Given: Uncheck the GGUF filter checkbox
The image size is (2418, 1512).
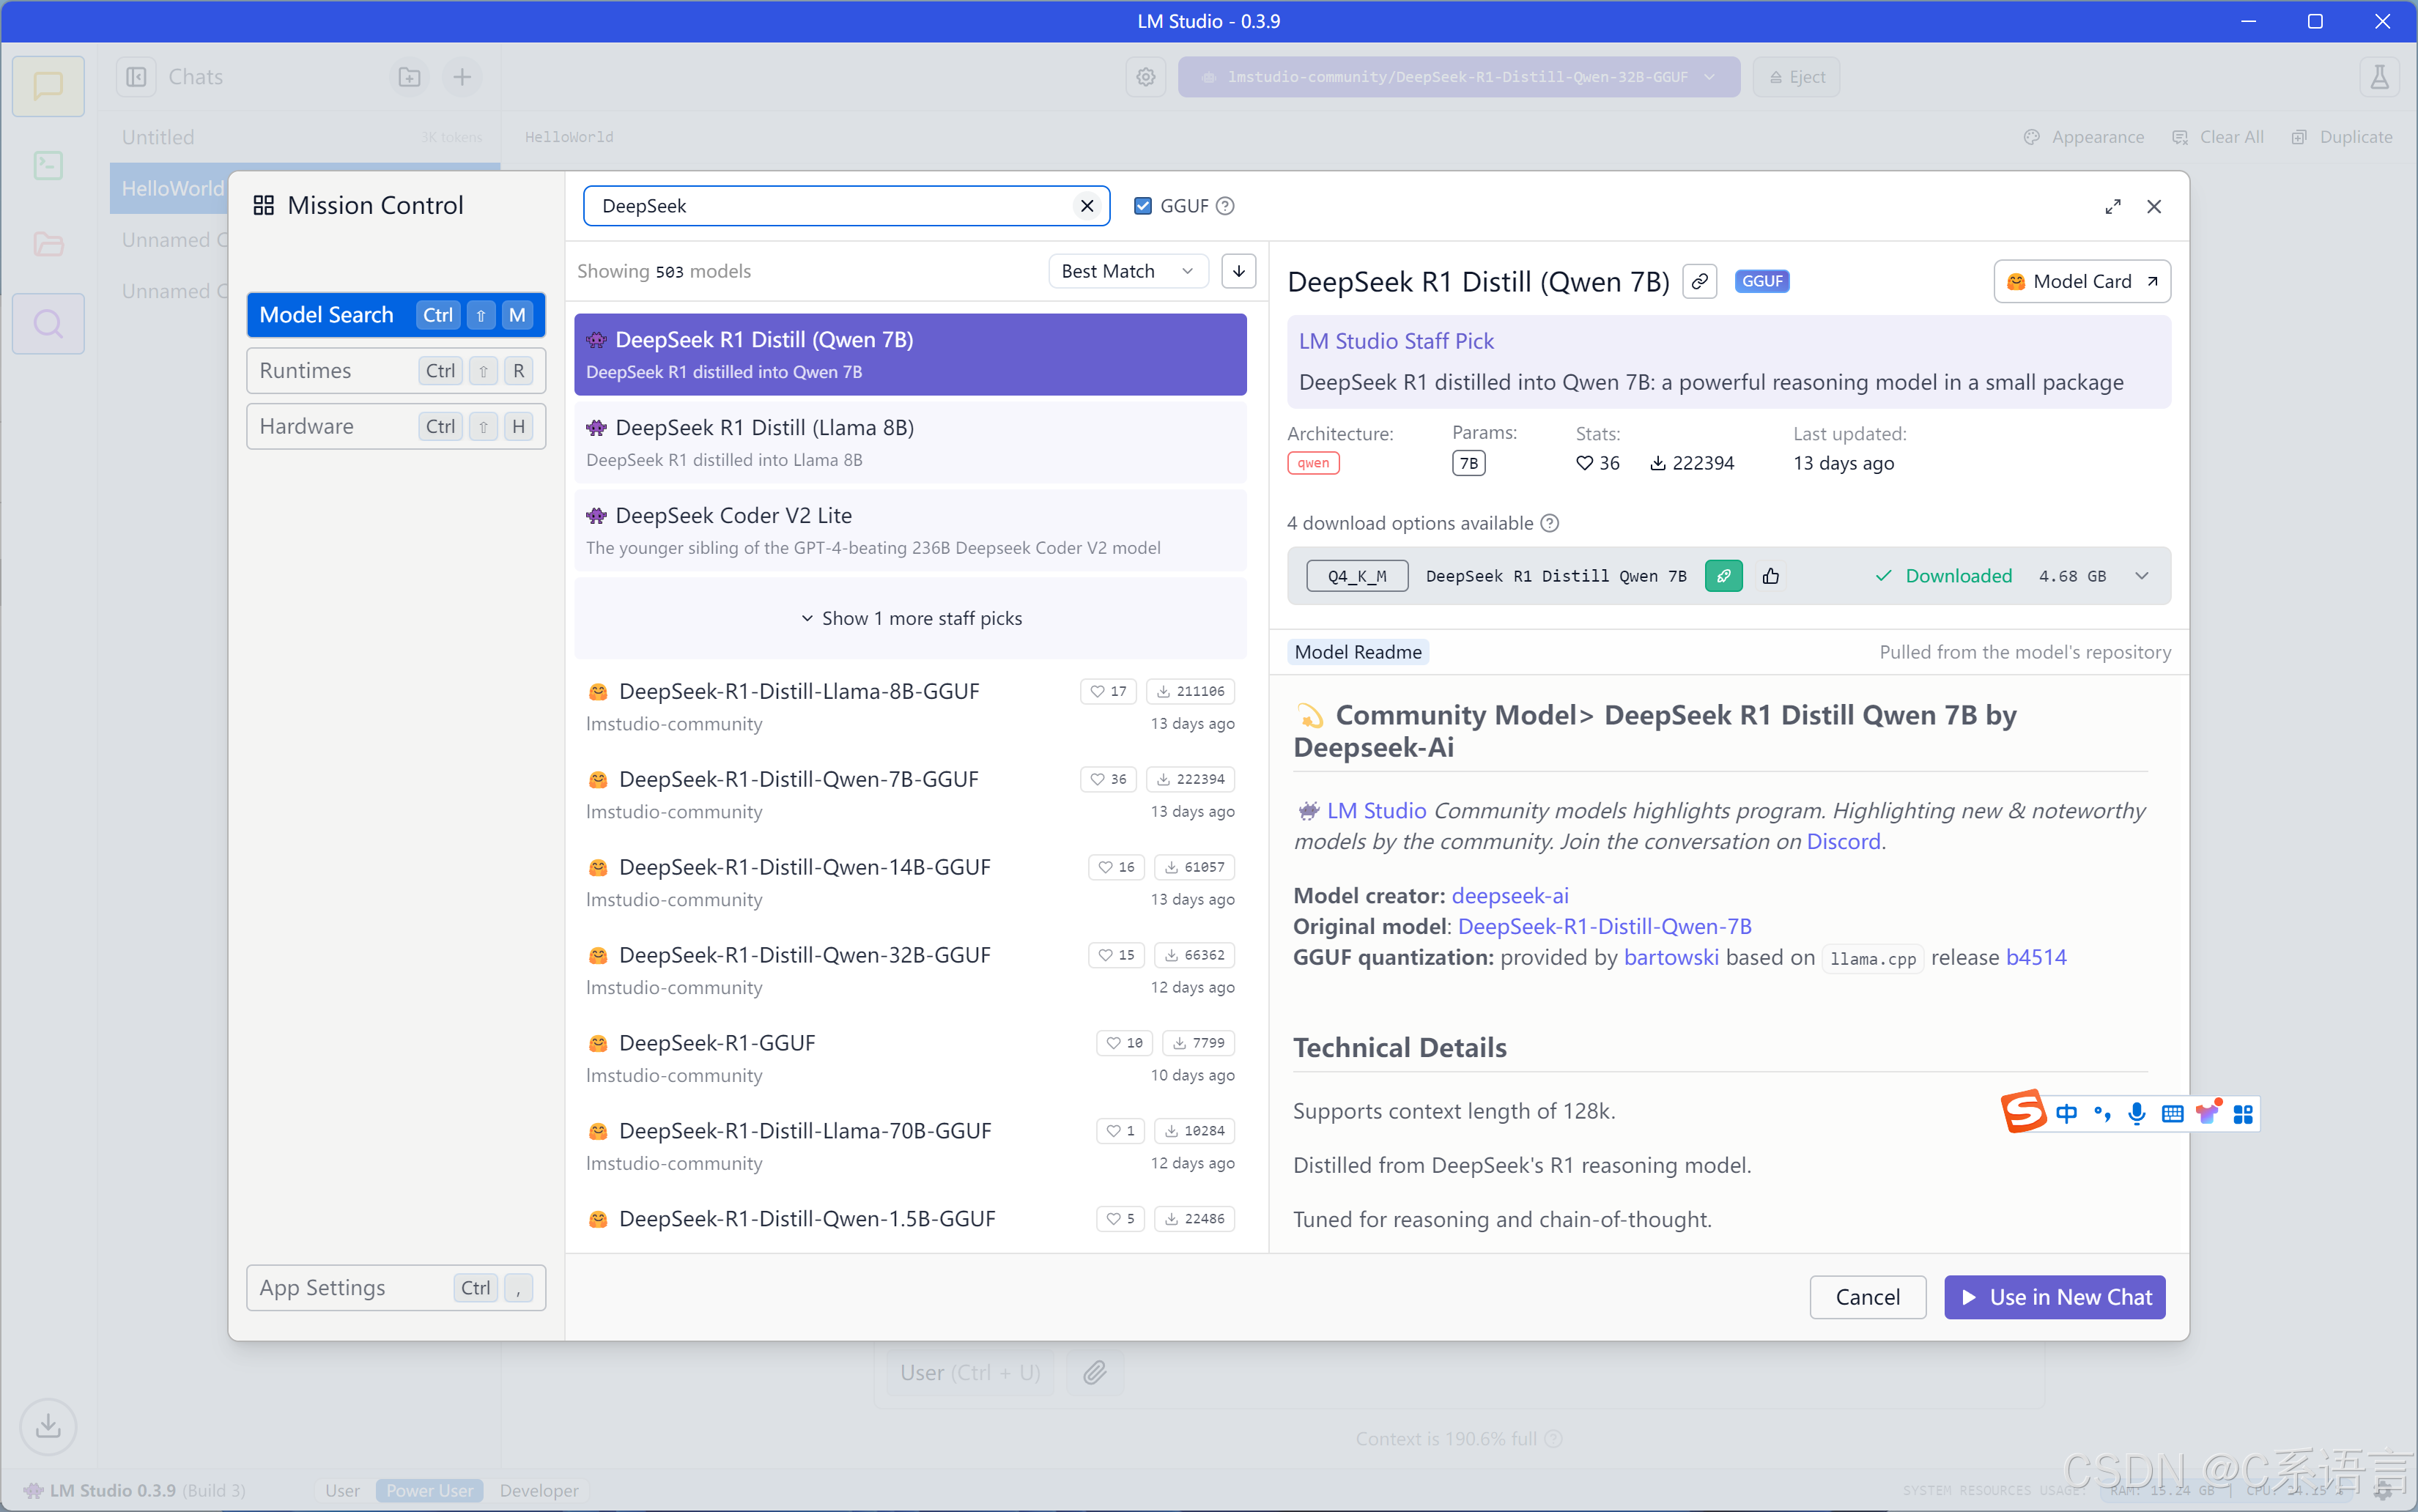Looking at the screenshot, I should coord(1143,206).
